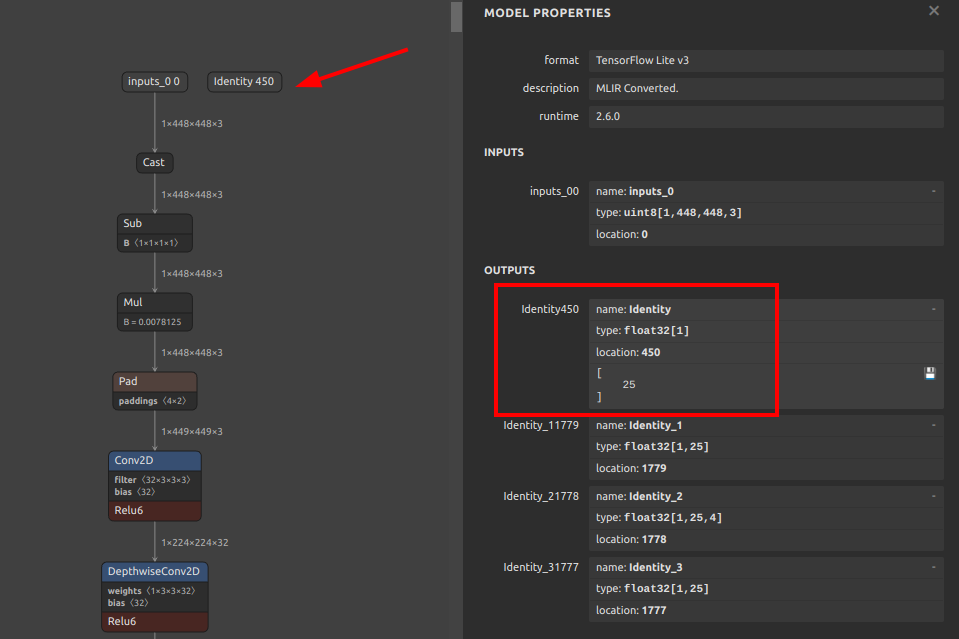The height and width of the screenshot is (639, 959).
Task: Expand the Identity output value details
Action: pos(932,307)
